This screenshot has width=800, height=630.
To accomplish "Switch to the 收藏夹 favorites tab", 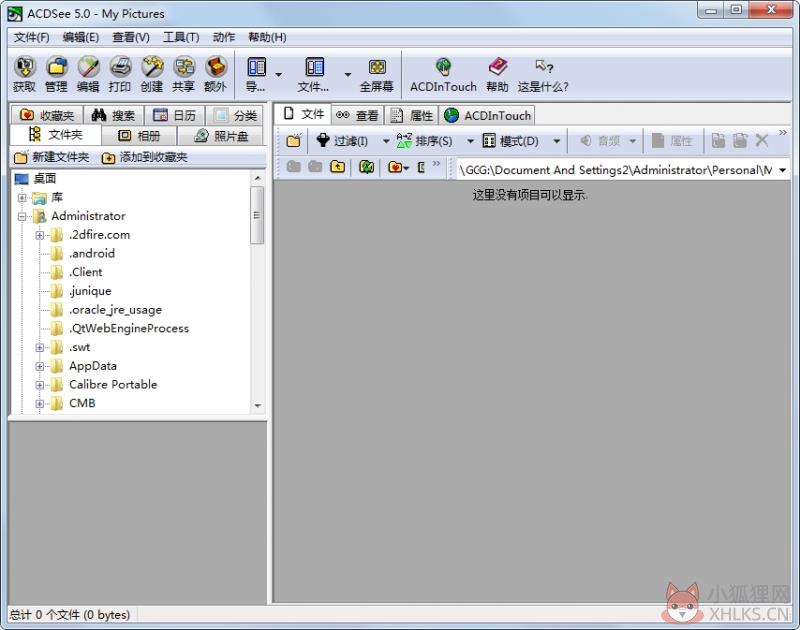I will [47, 115].
